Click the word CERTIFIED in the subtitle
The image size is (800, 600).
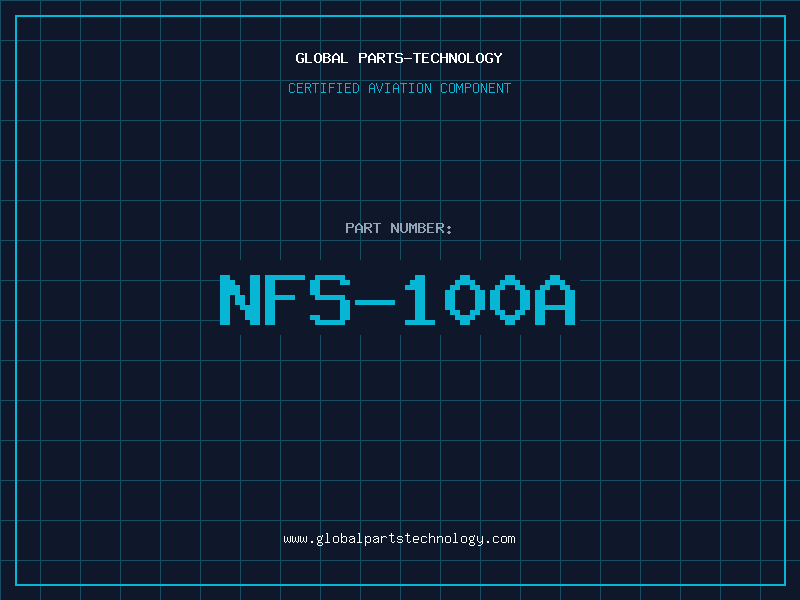[x=322, y=88]
